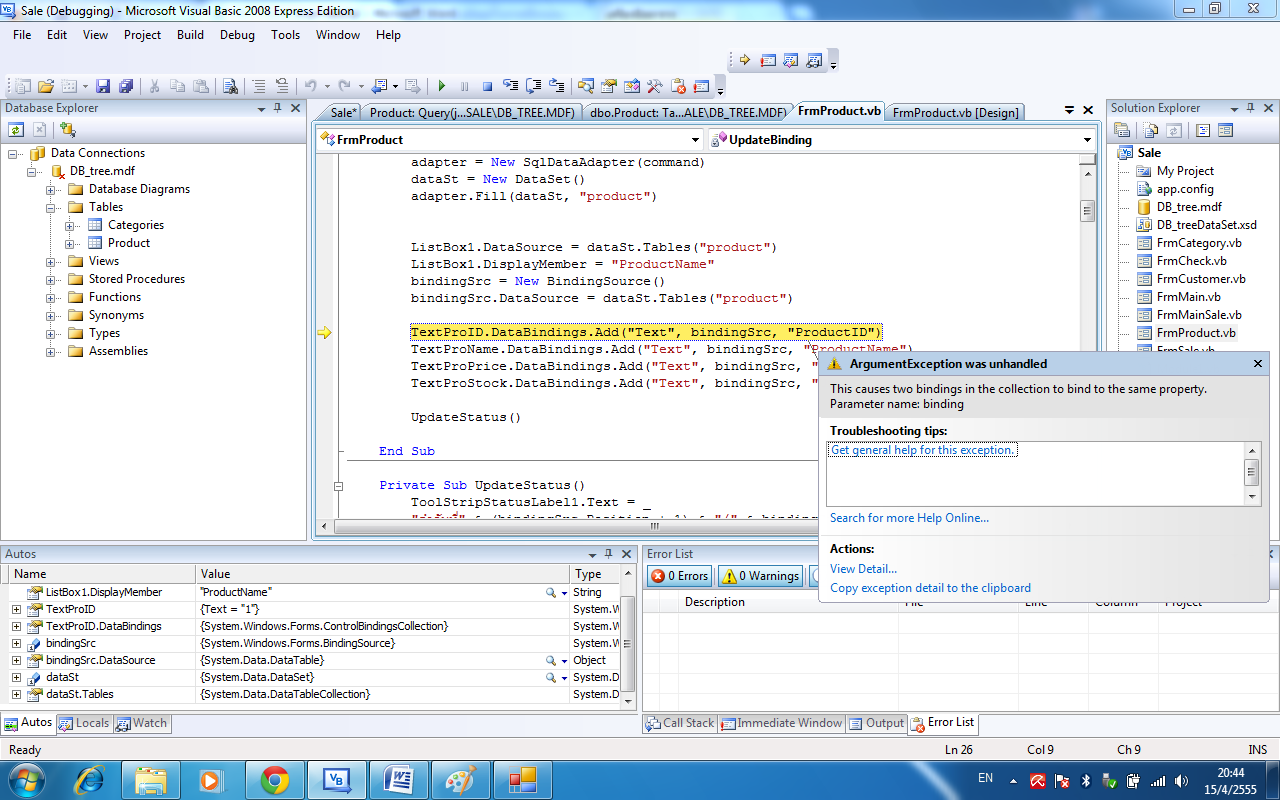Screen dimensions: 1280x800
Task: Click the Step Over debug icon
Action: point(533,86)
